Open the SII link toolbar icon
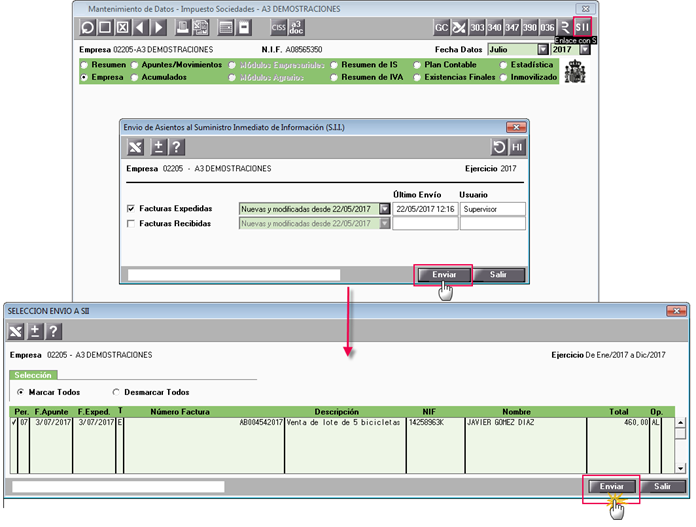This screenshot has height=527, width=696. click(582, 28)
